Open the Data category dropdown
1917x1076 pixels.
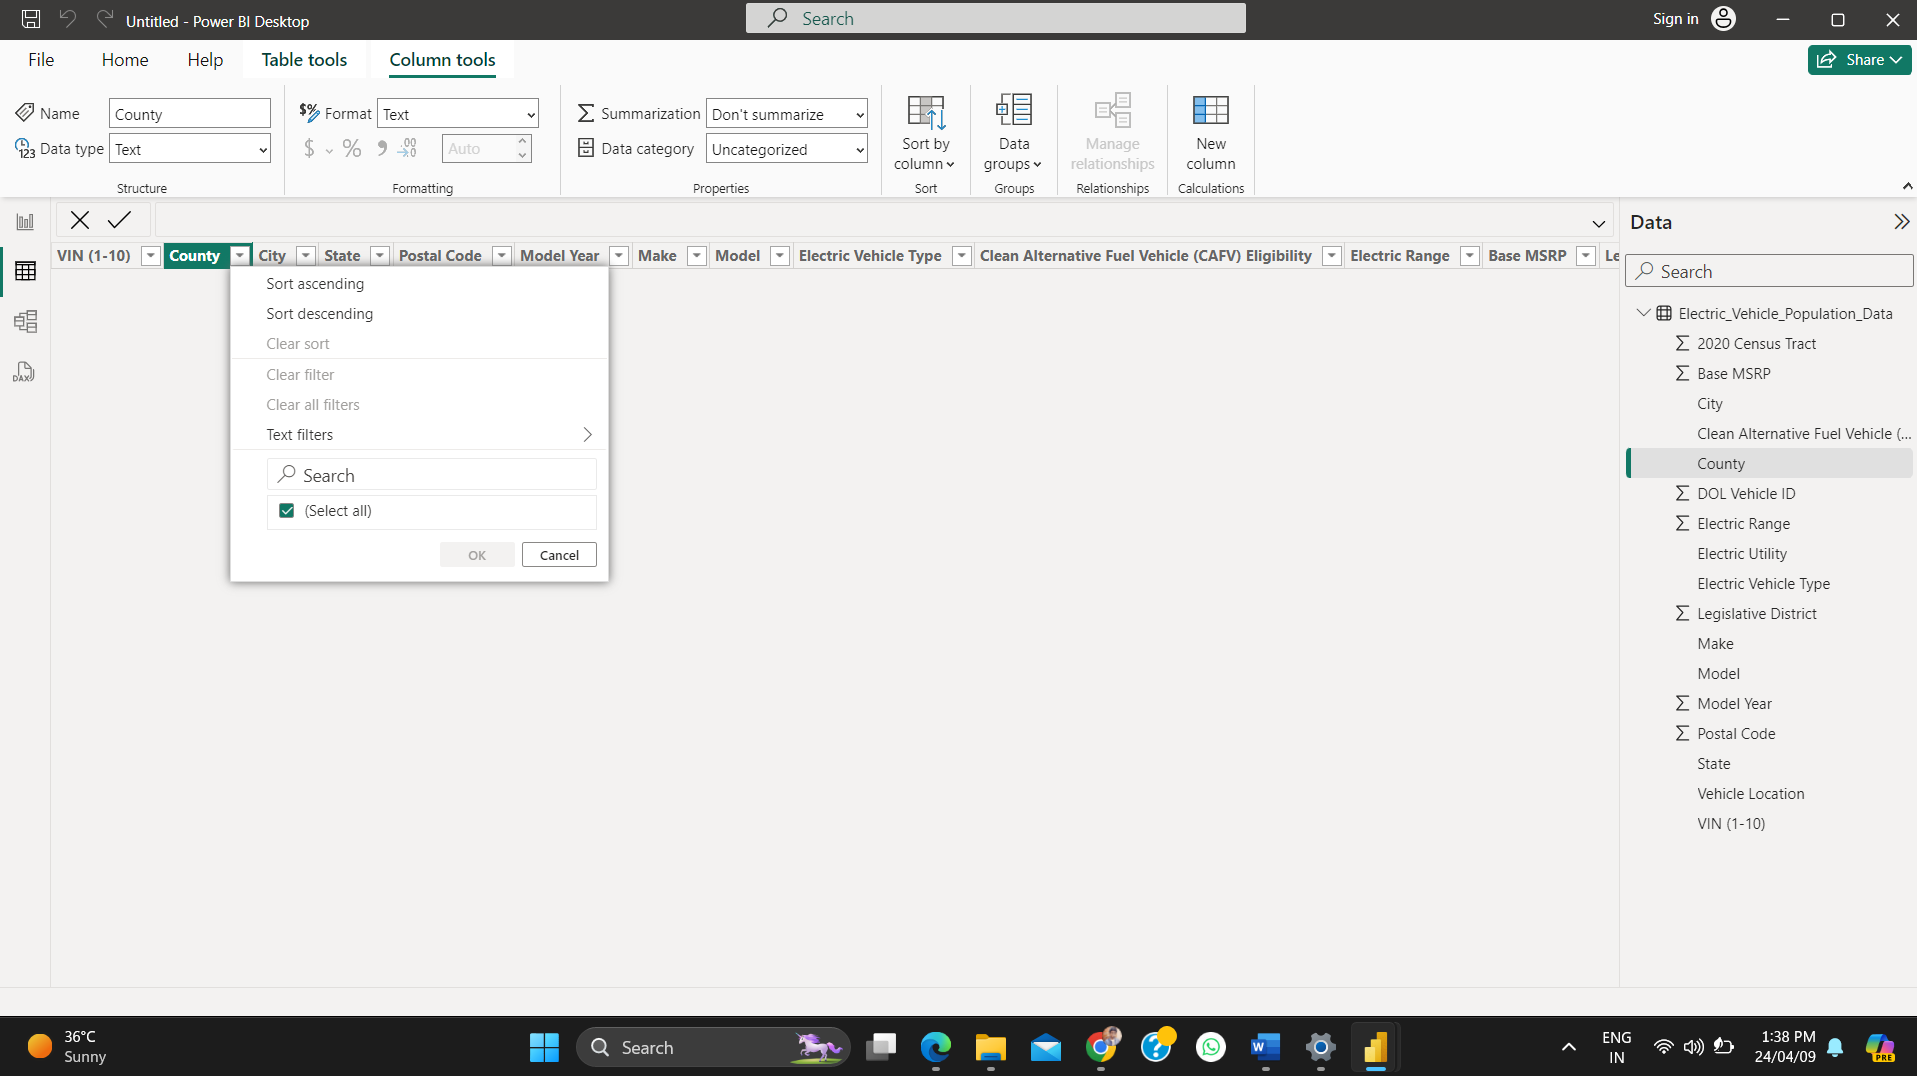point(787,149)
